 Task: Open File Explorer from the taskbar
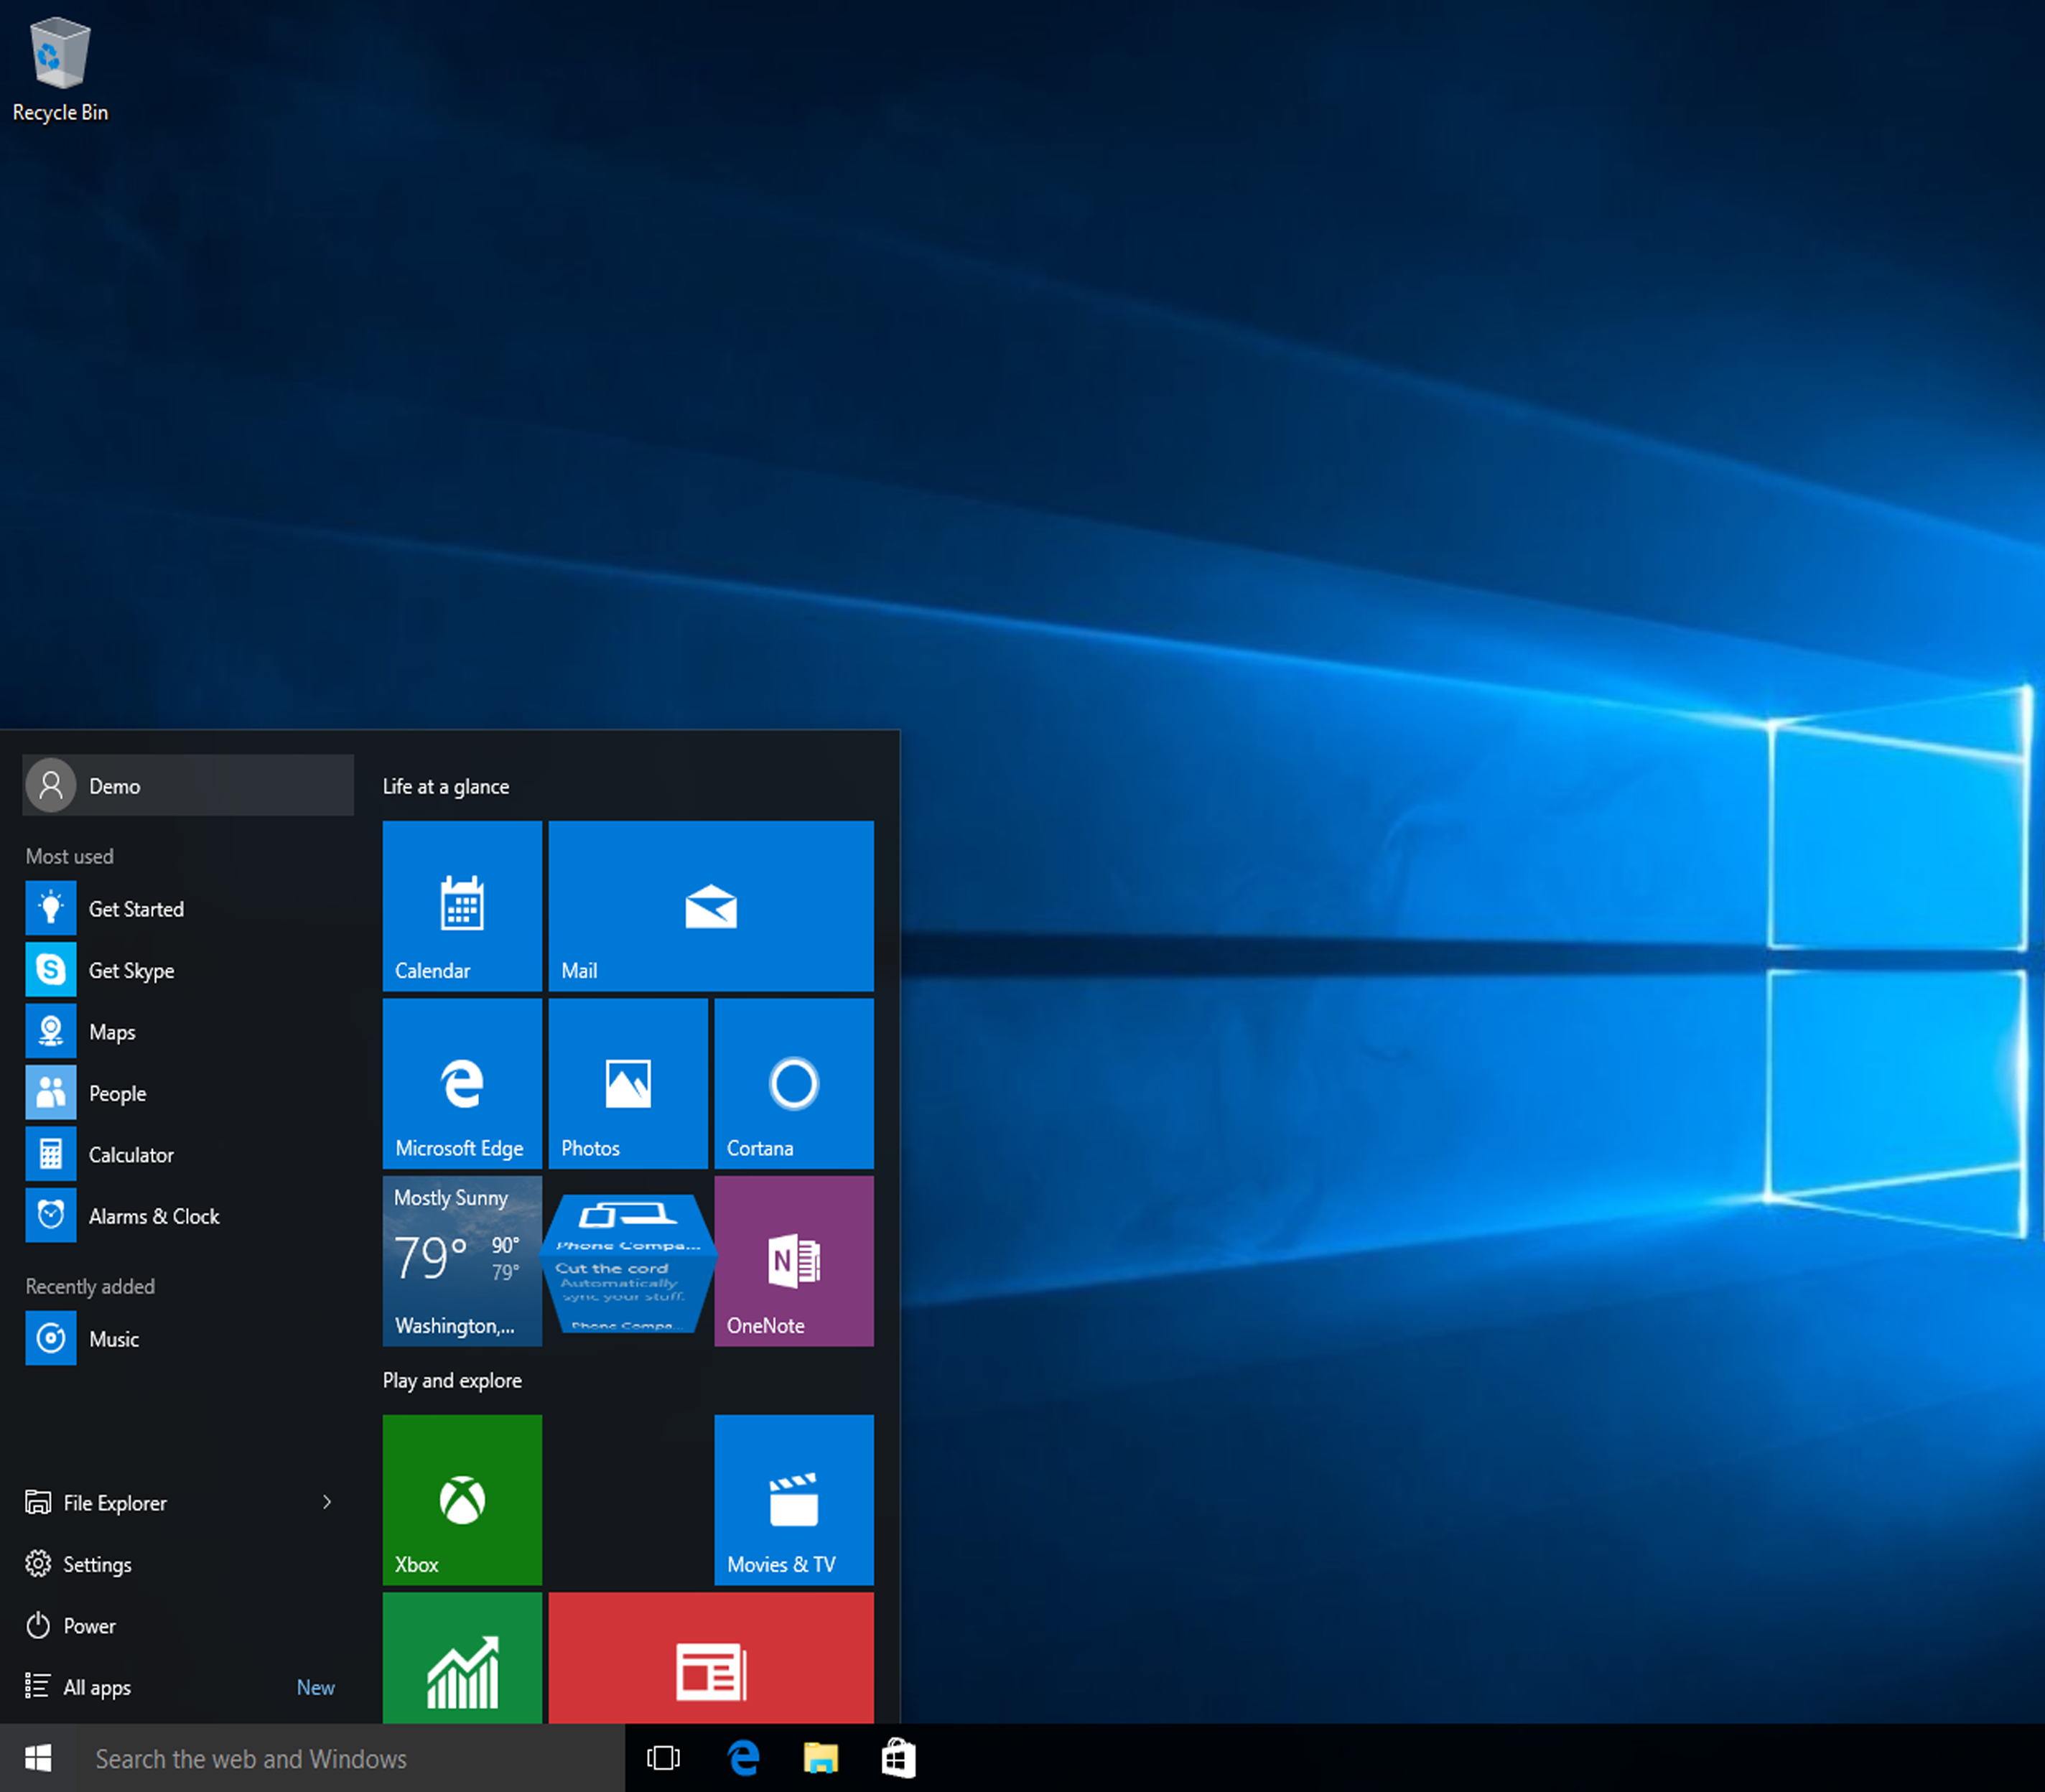pos(821,1758)
